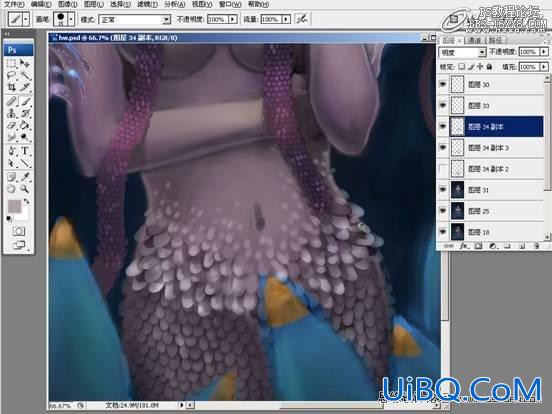
Task: Create new adjustment layer
Action: click(493, 246)
